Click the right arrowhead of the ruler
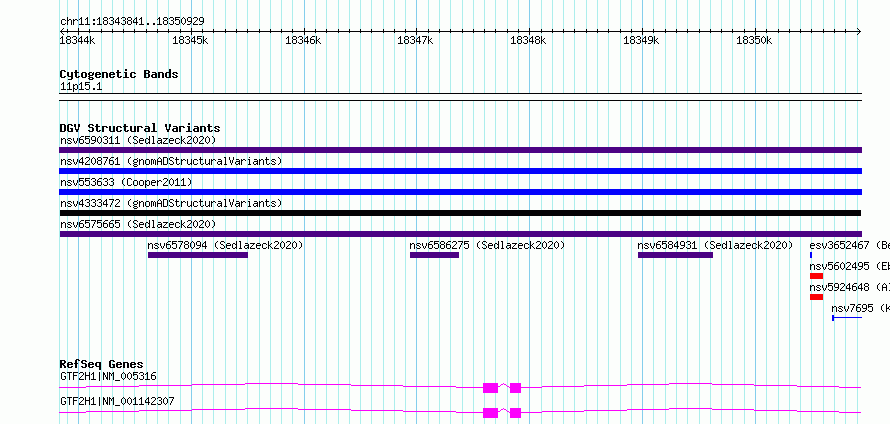Screen dimensions: 890x424 859,31
